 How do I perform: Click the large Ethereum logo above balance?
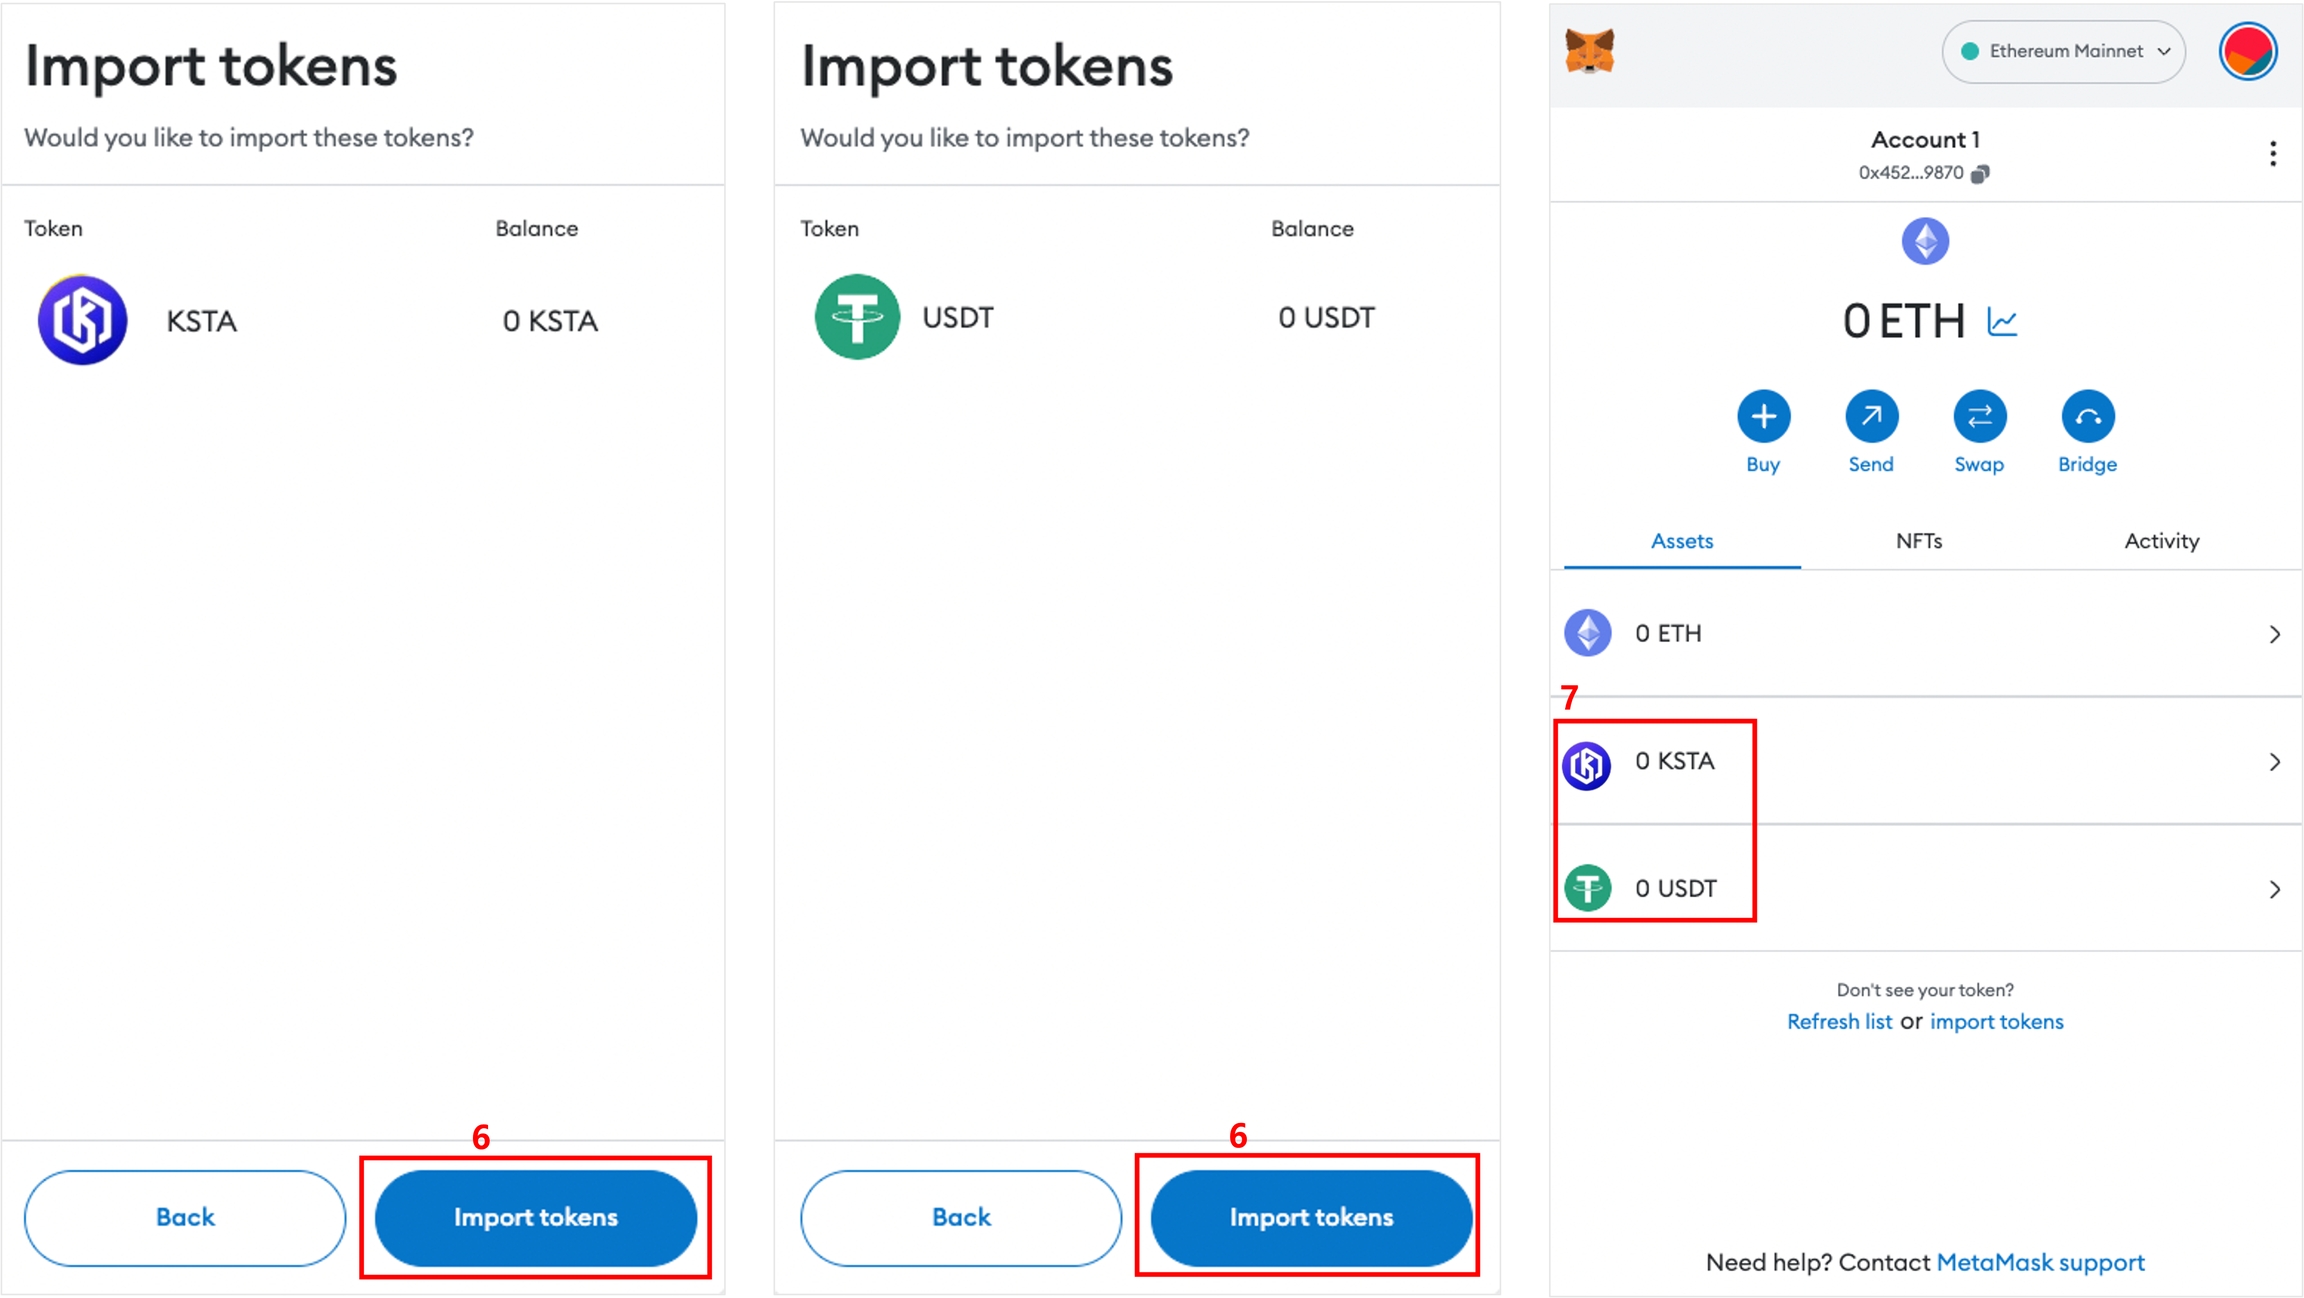[x=1925, y=241]
